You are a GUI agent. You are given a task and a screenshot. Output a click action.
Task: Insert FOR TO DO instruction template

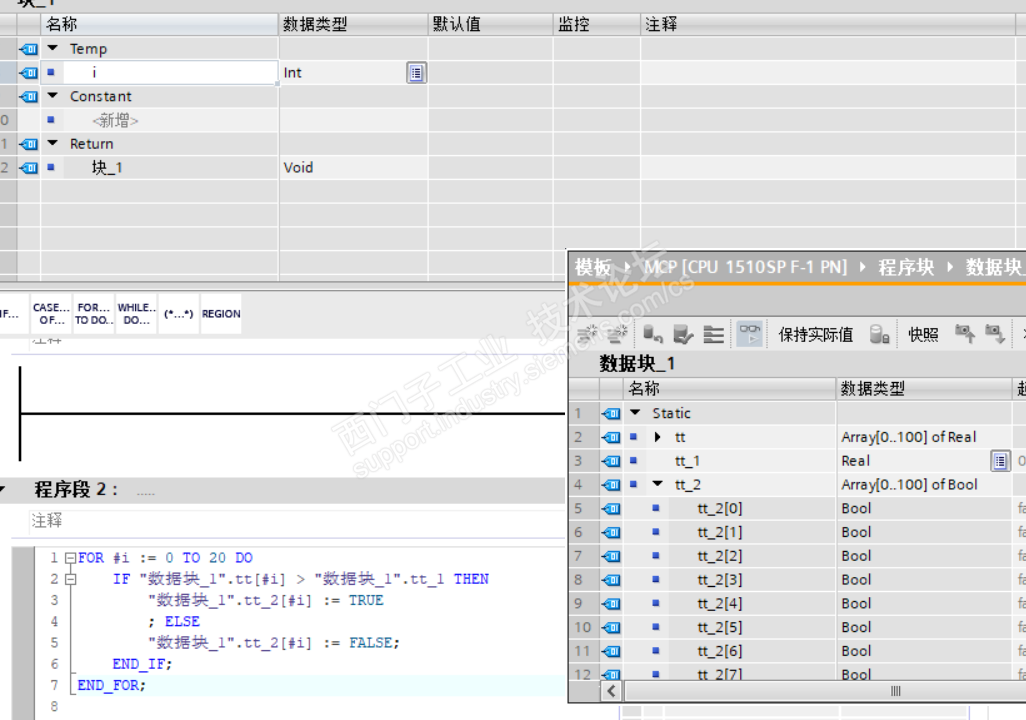tap(94, 314)
